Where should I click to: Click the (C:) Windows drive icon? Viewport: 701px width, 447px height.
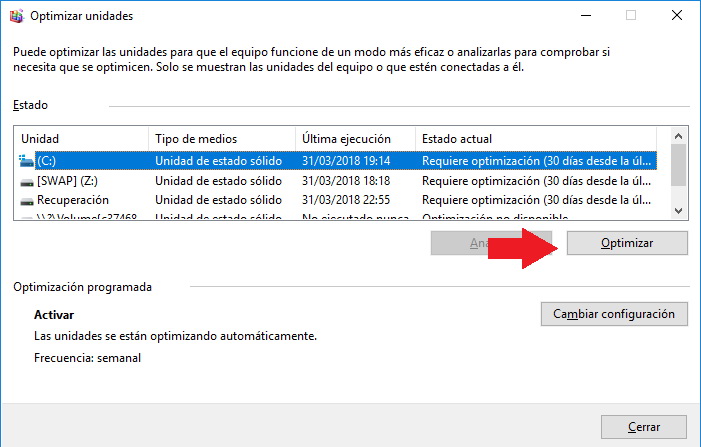[27, 160]
